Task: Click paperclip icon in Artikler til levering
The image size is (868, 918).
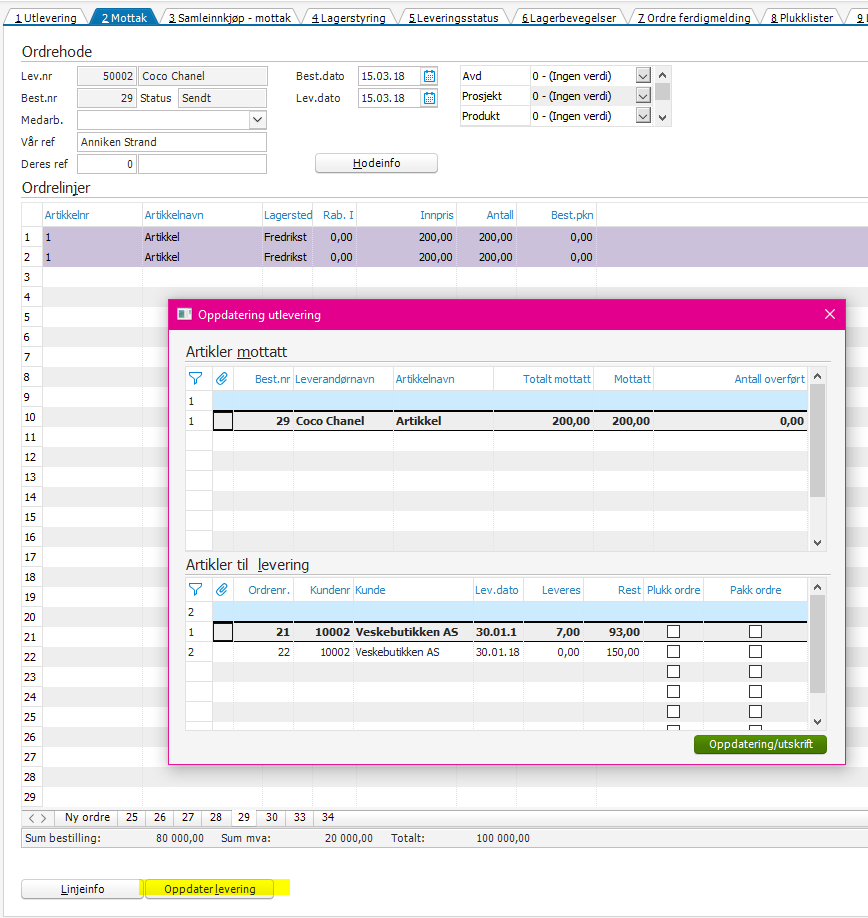Action: 222,590
